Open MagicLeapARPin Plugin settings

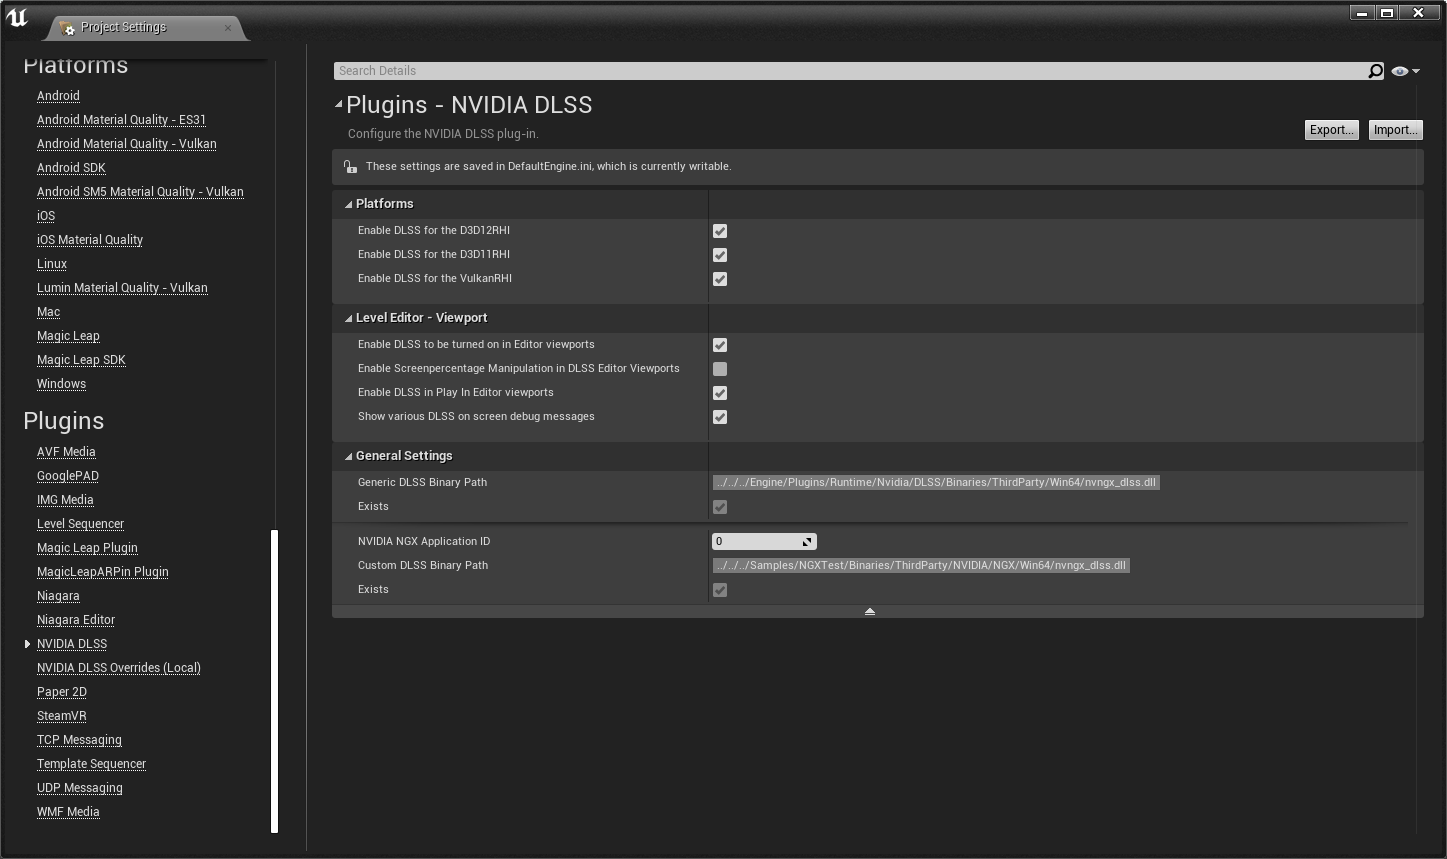[x=103, y=572]
